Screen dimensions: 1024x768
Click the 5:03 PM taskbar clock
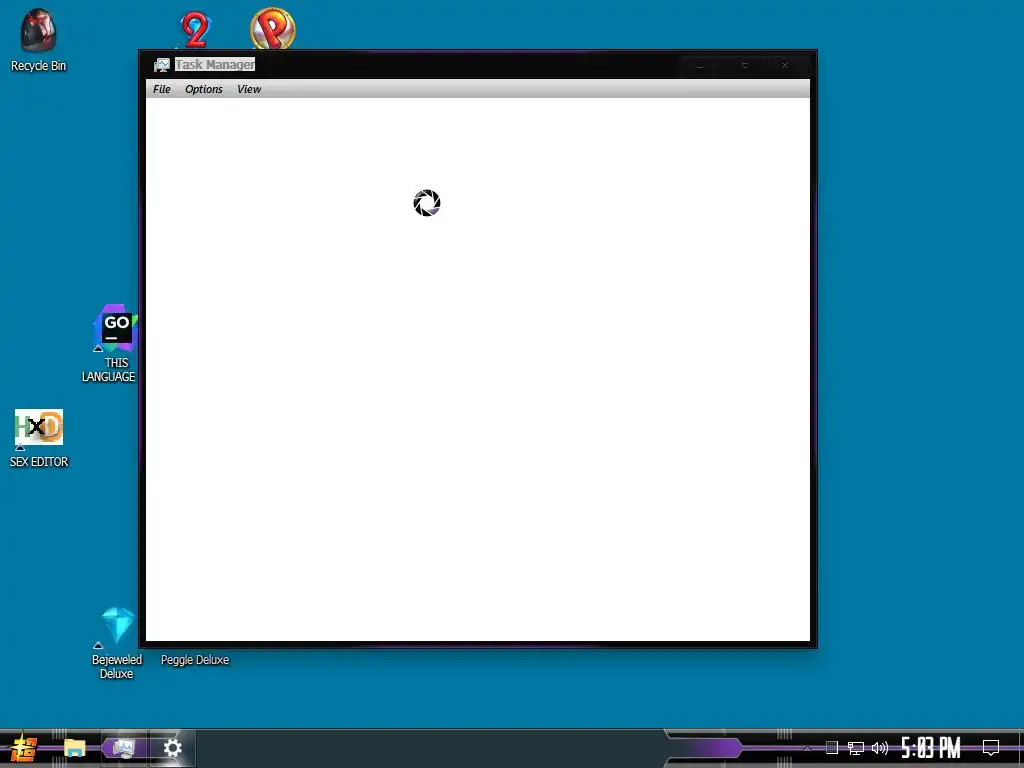click(931, 748)
